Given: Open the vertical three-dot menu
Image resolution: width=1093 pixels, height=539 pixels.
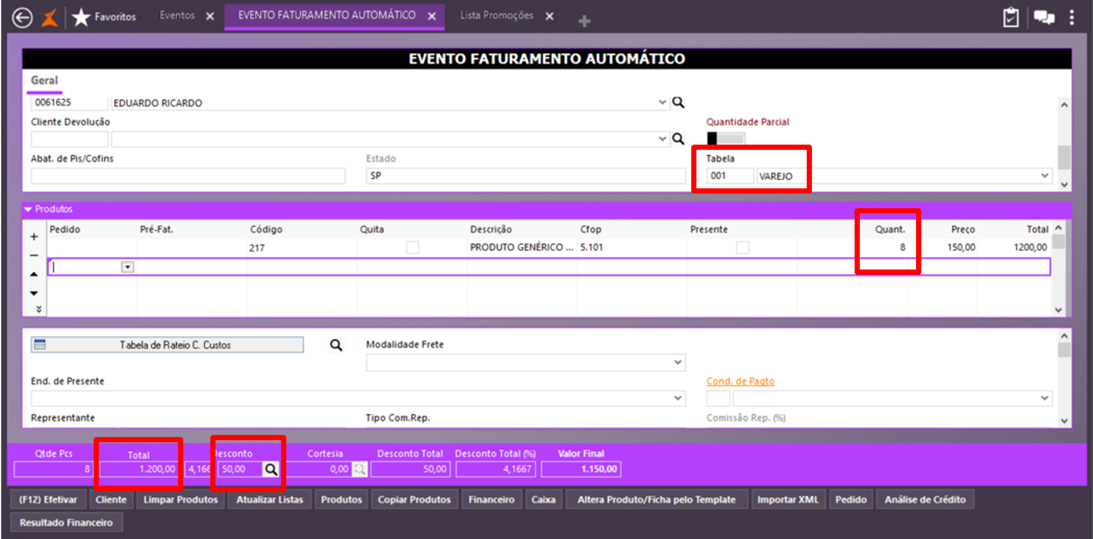Looking at the screenshot, I should (1072, 18).
